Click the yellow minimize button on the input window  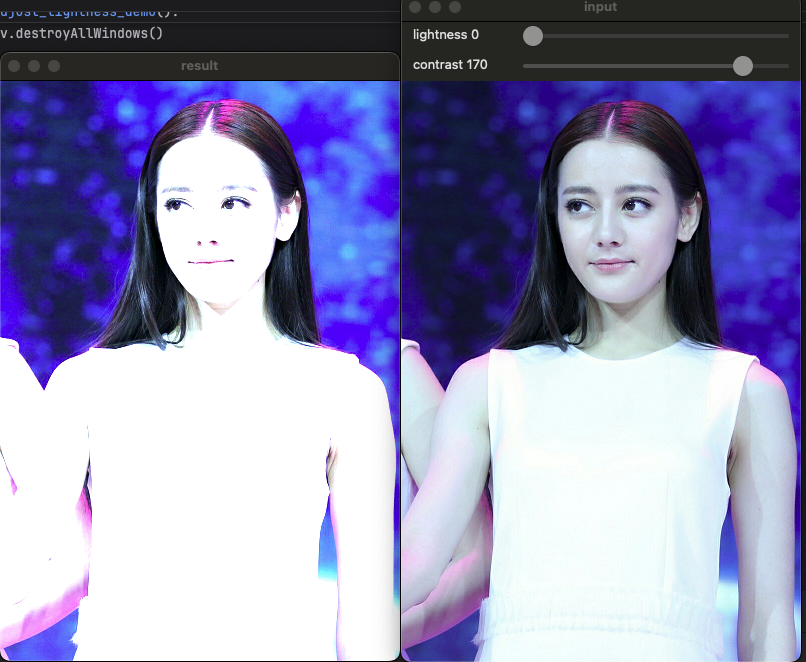[x=434, y=7]
